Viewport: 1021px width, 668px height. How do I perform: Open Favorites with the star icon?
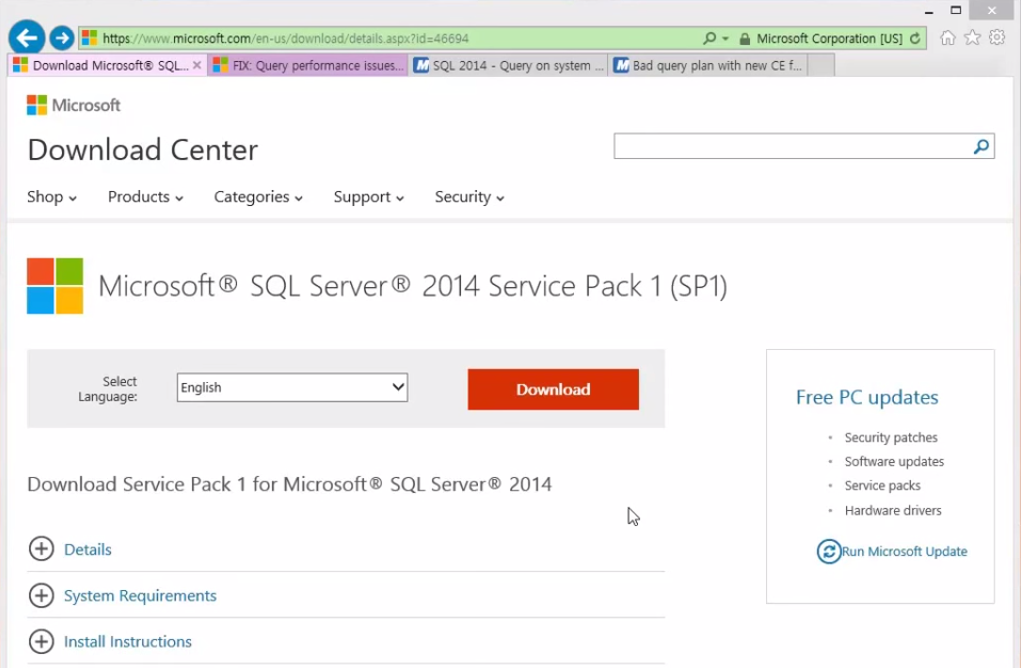(972, 38)
